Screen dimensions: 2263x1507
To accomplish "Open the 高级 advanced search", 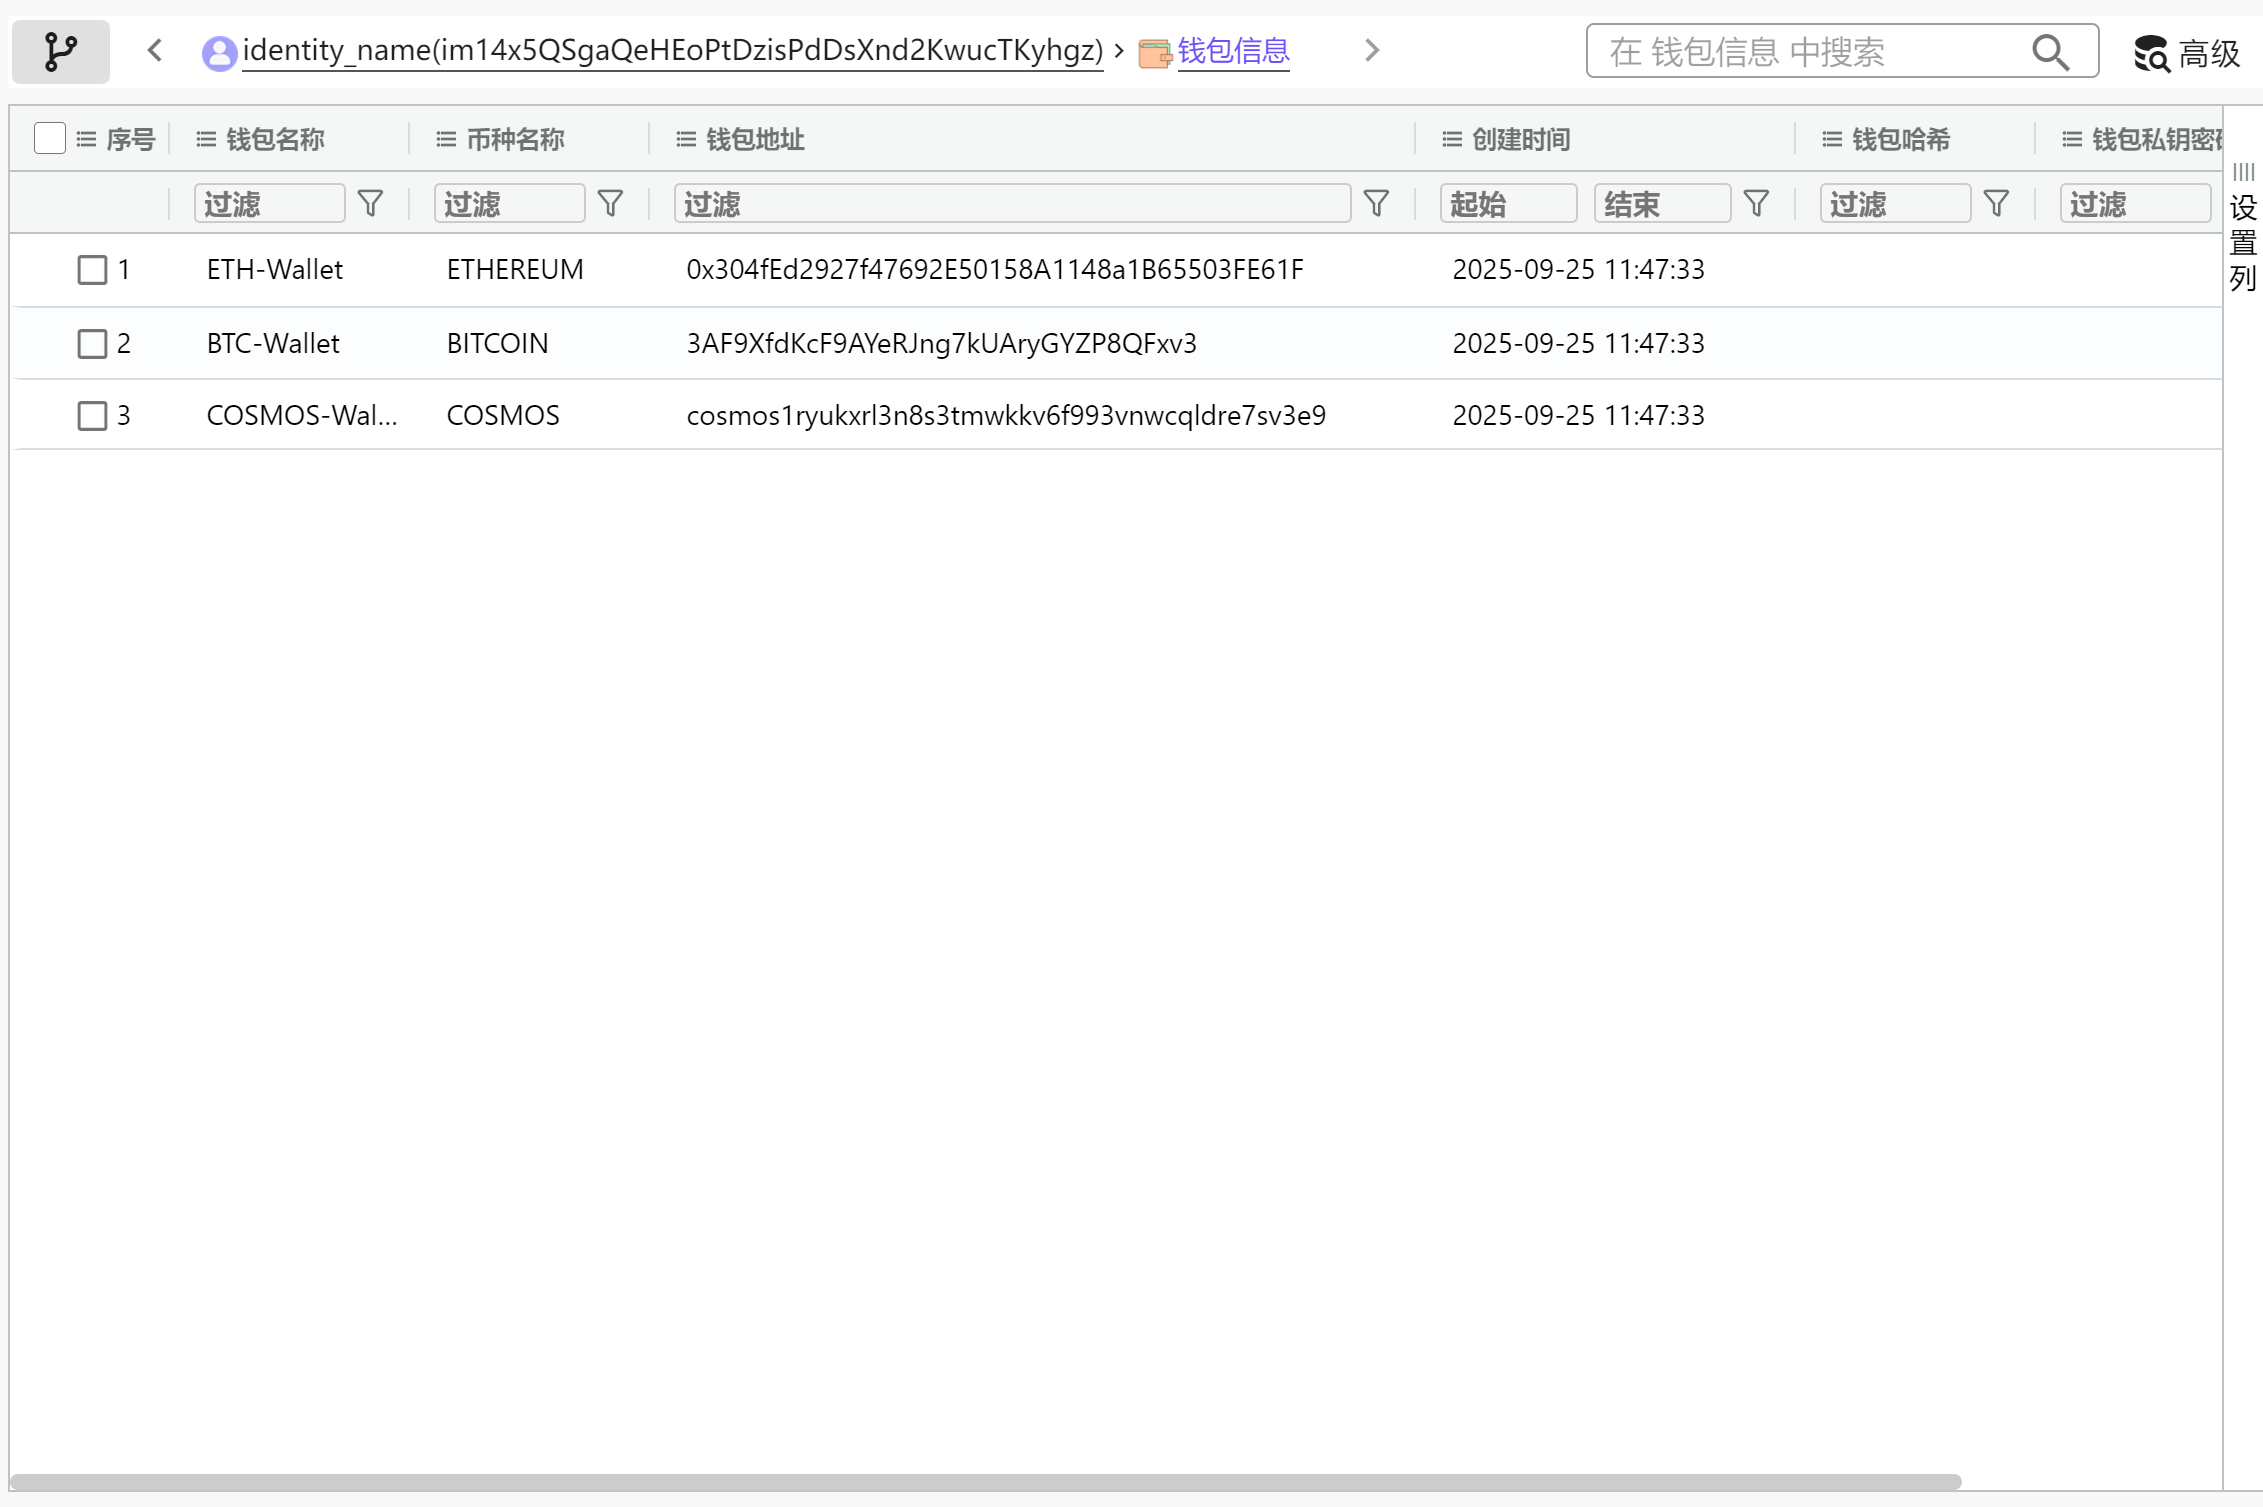I will [2187, 53].
